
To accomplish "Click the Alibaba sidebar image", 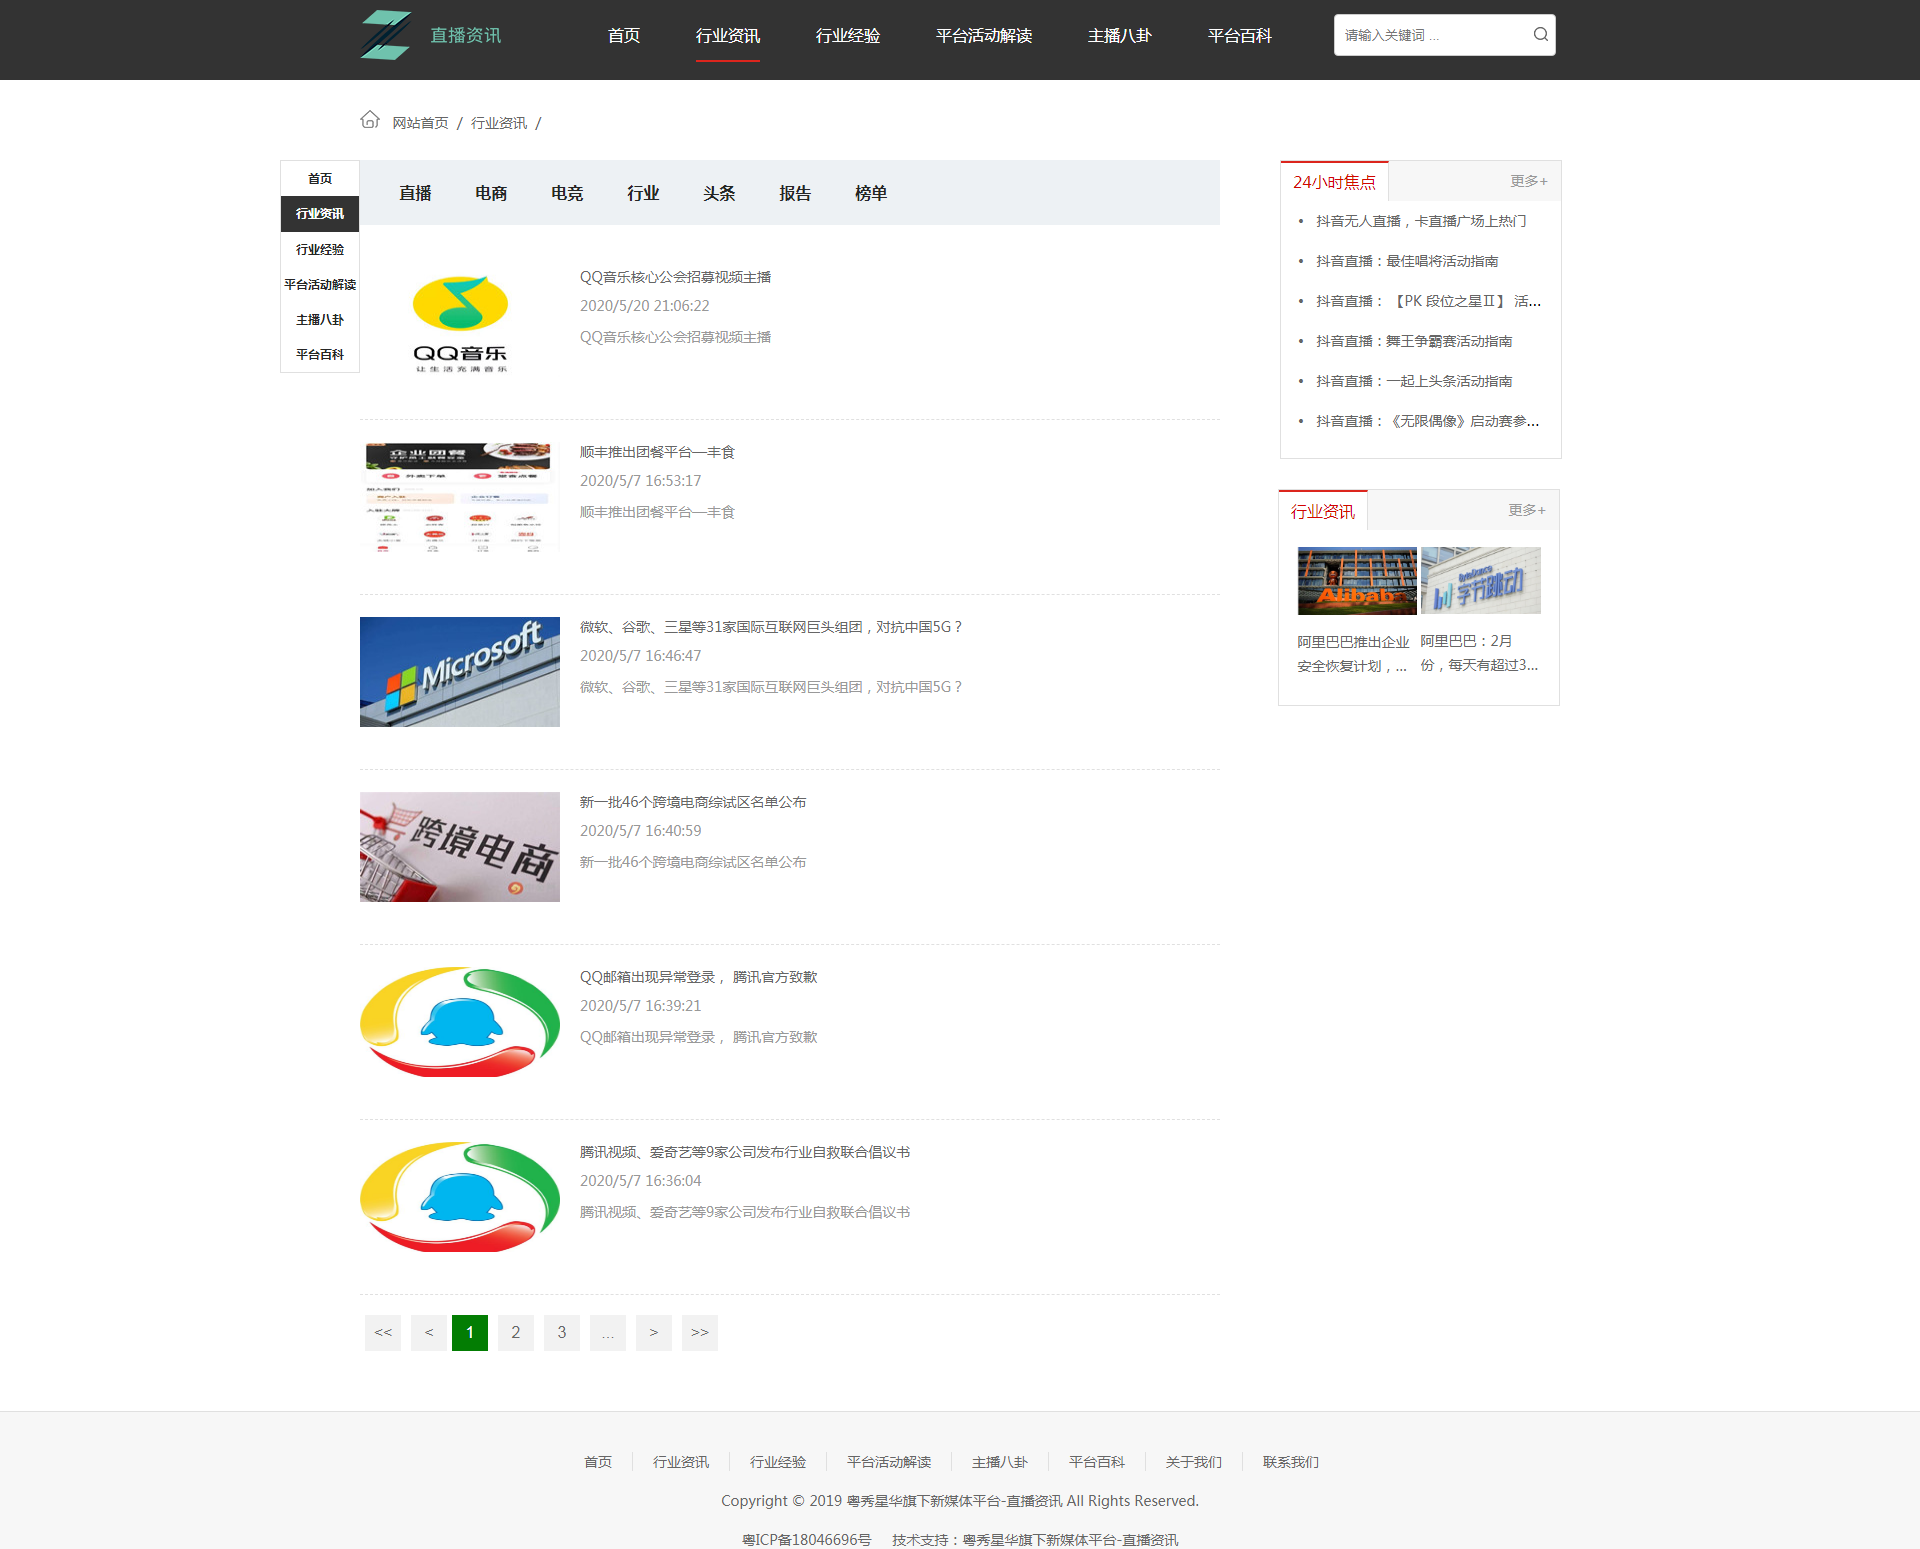I will tap(1357, 581).
